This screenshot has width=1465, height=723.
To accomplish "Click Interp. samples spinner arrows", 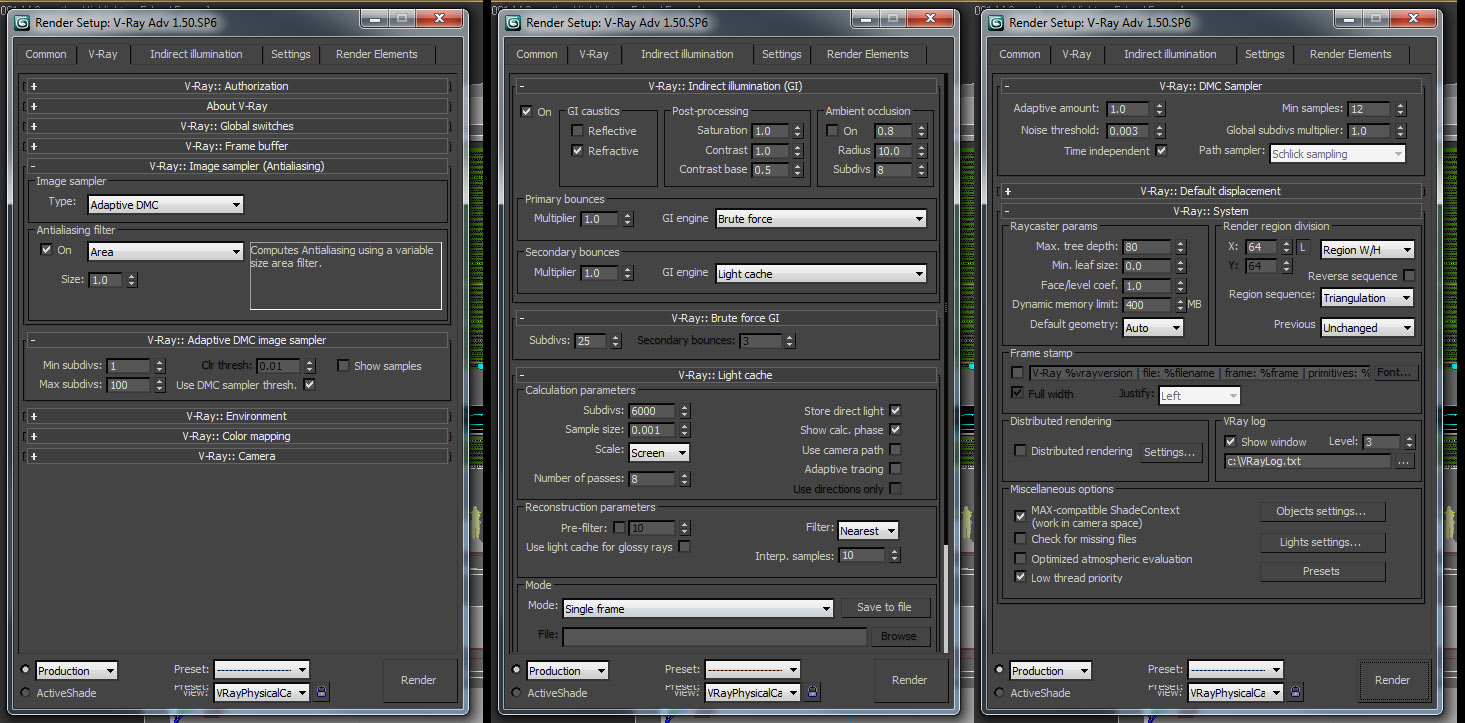I will [894, 556].
